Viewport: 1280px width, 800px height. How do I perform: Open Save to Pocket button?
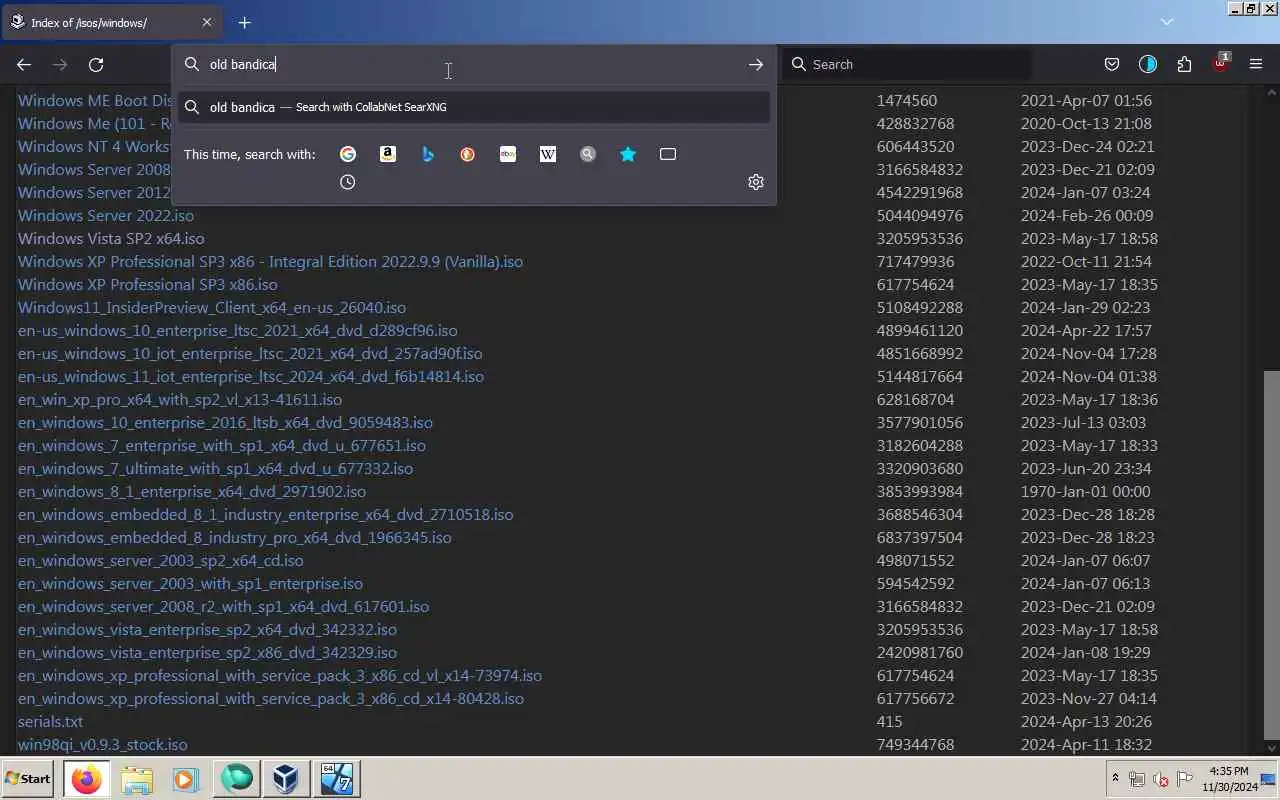pos(1112,64)
